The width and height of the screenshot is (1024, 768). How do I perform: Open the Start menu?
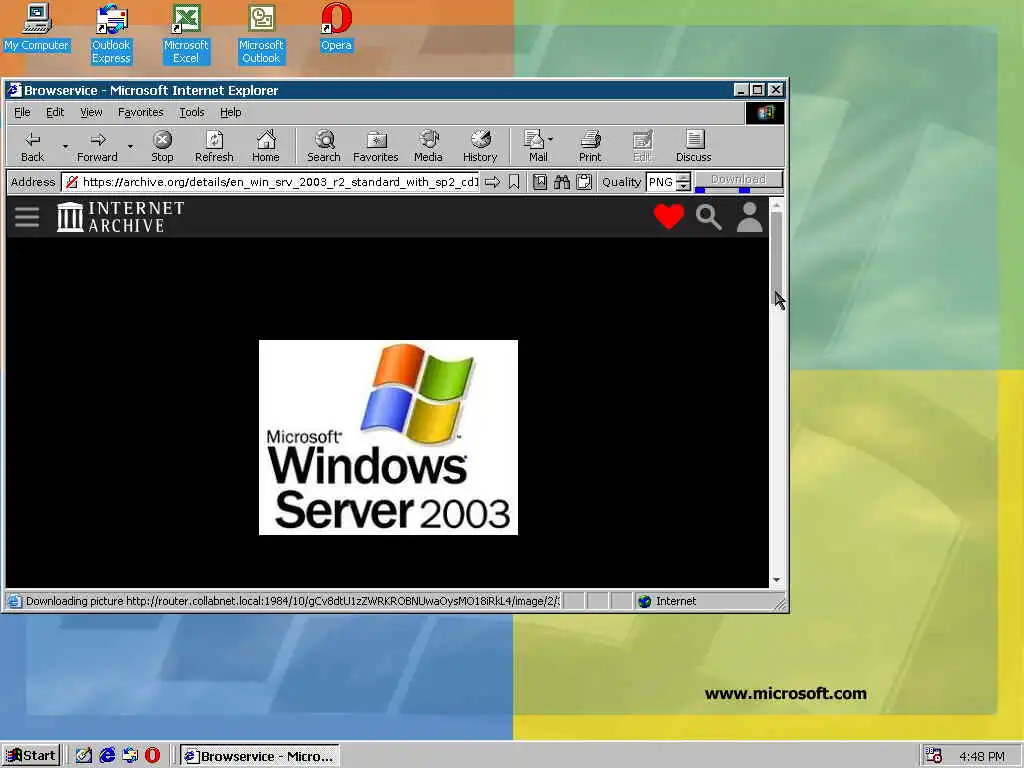tap(31, 756)
